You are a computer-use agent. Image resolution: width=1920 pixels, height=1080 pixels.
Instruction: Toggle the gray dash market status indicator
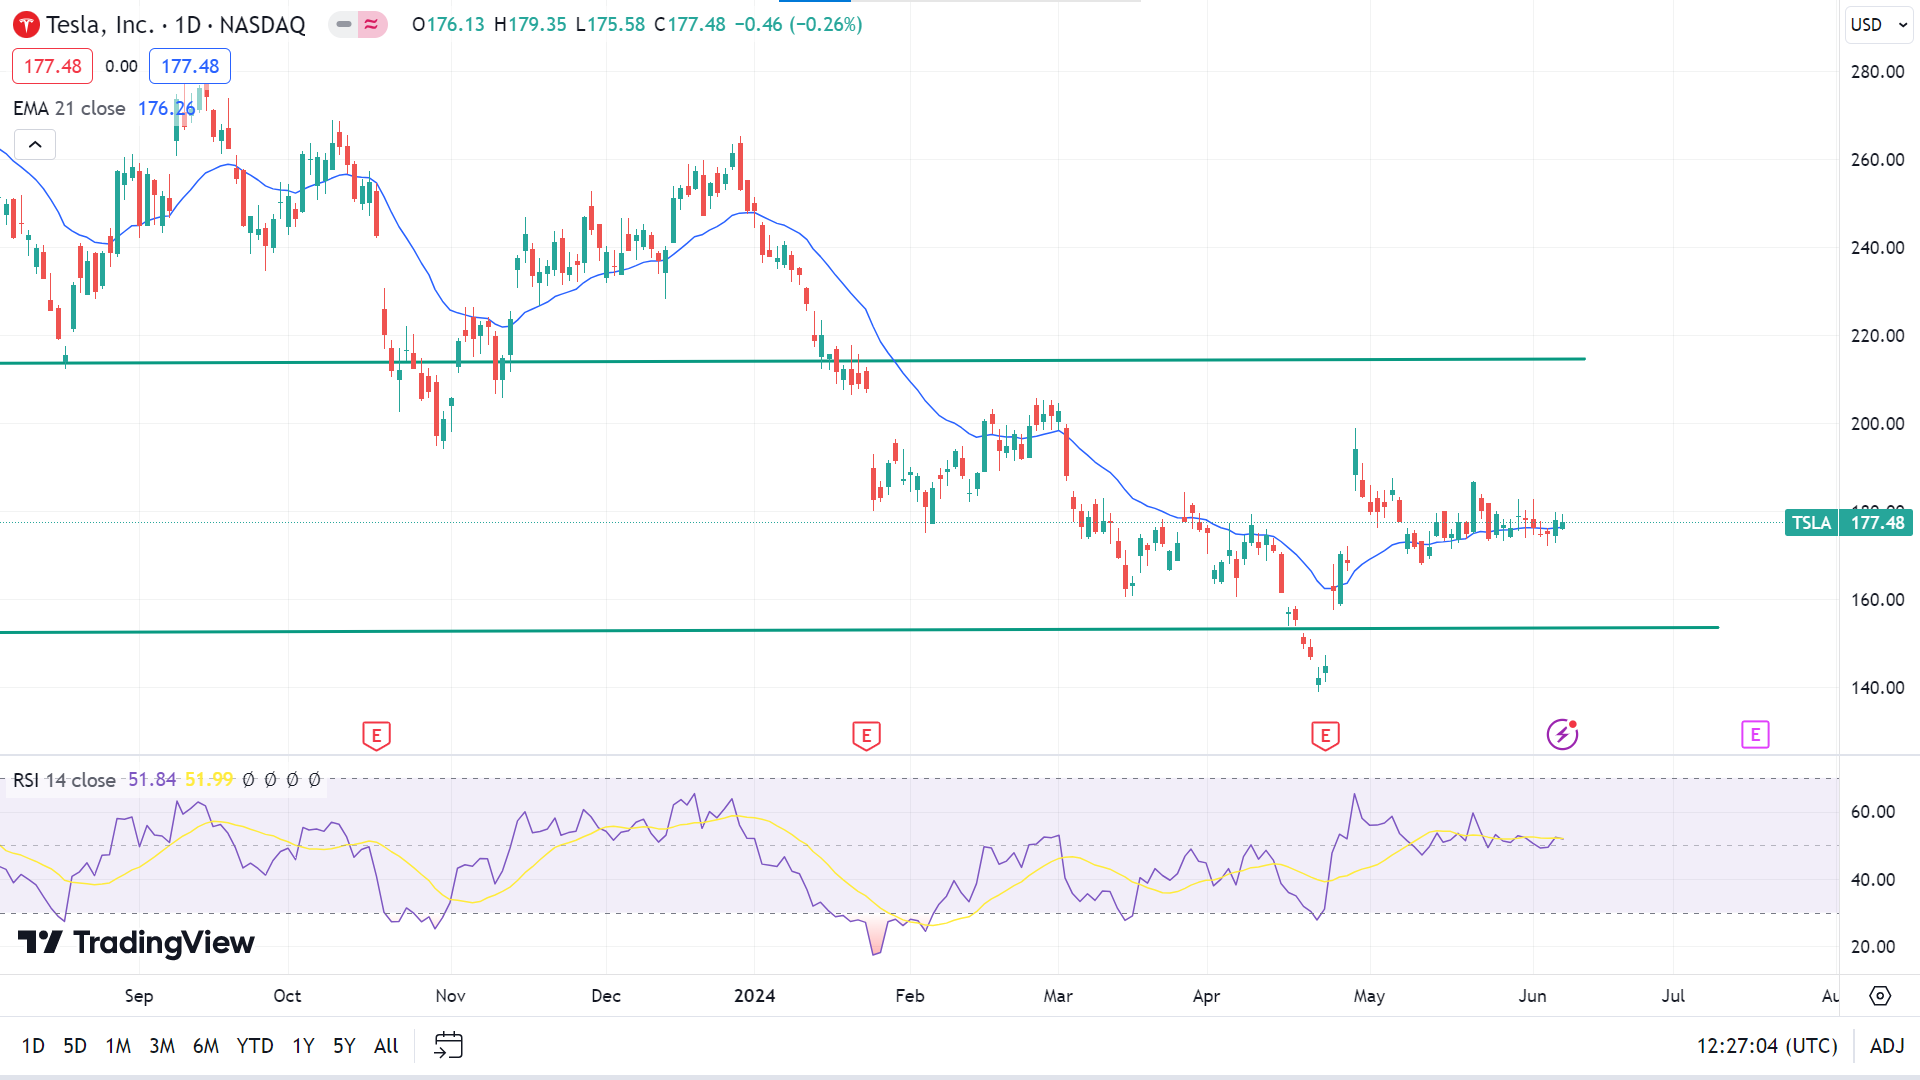344,24
